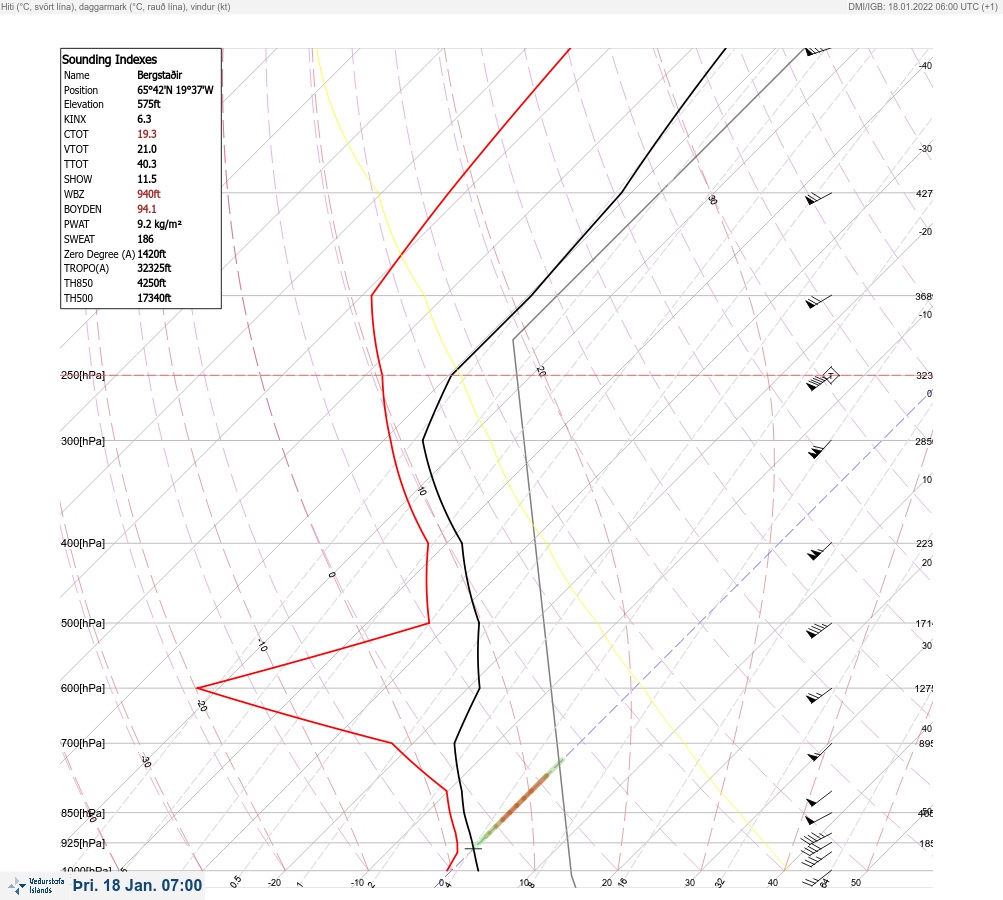The image size is (1003, 900).
Task: Click the '400[hPa]' pressure label
Action: 83,543
